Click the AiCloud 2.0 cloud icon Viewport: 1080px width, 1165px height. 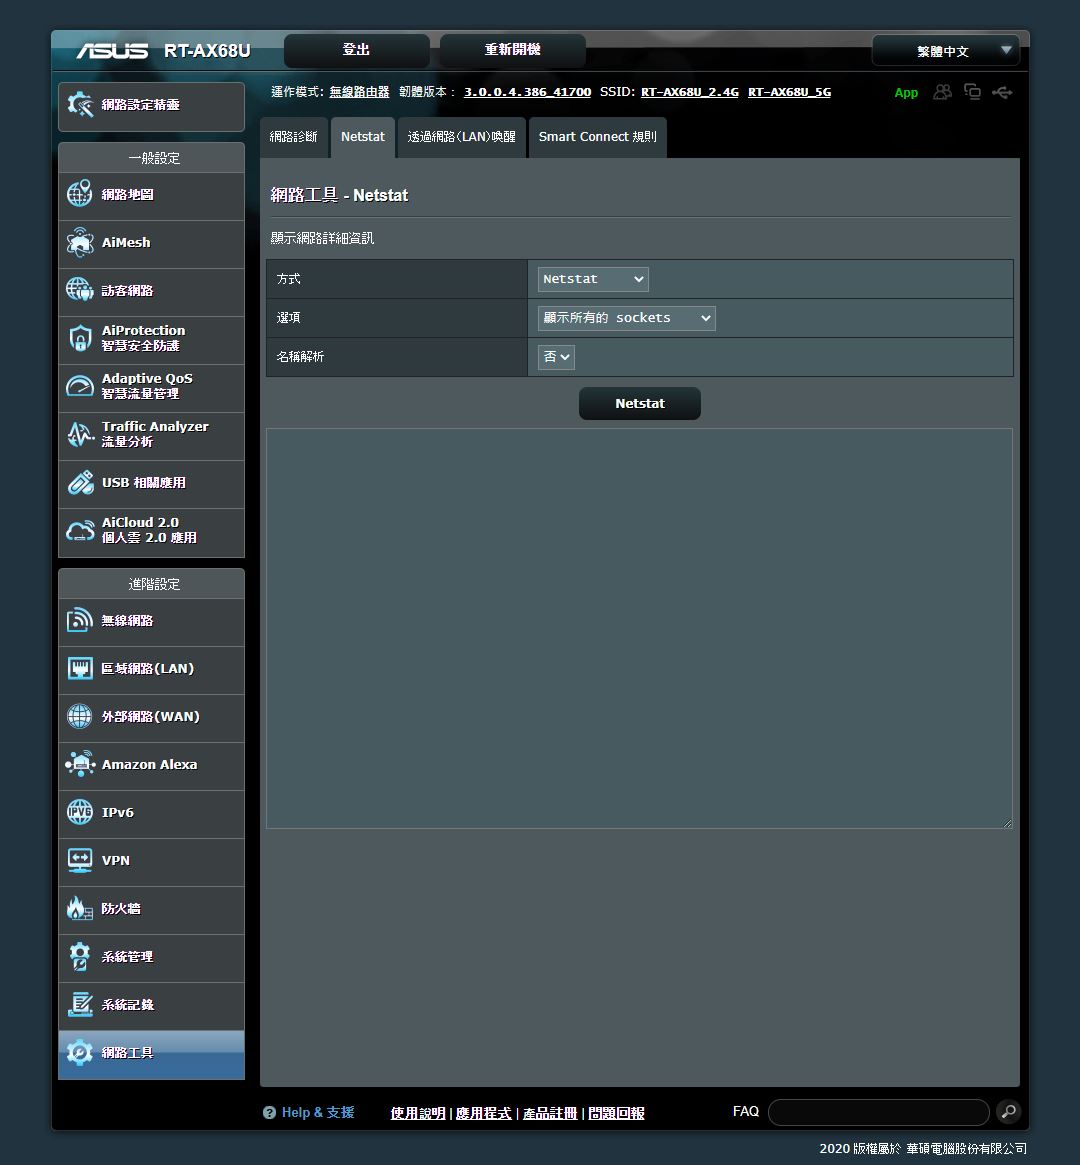79,530
